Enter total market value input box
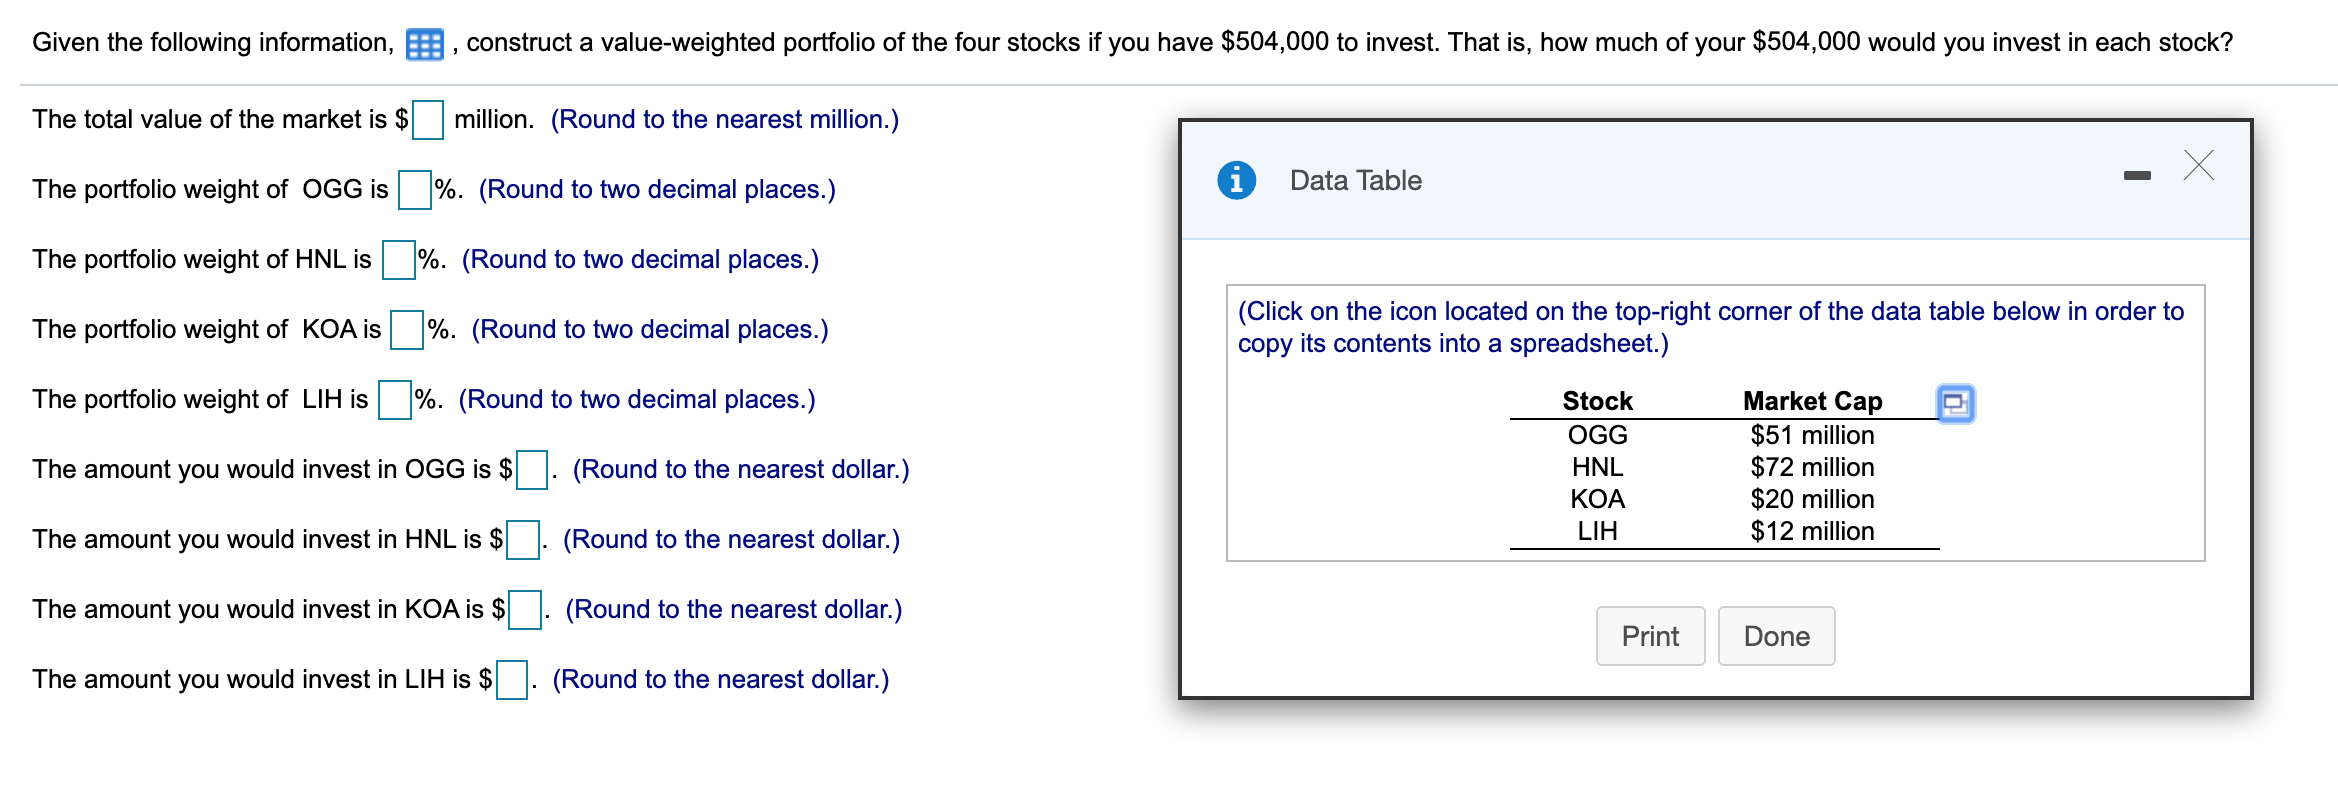This screenshot has height=798, width=2338. point(428,120)
